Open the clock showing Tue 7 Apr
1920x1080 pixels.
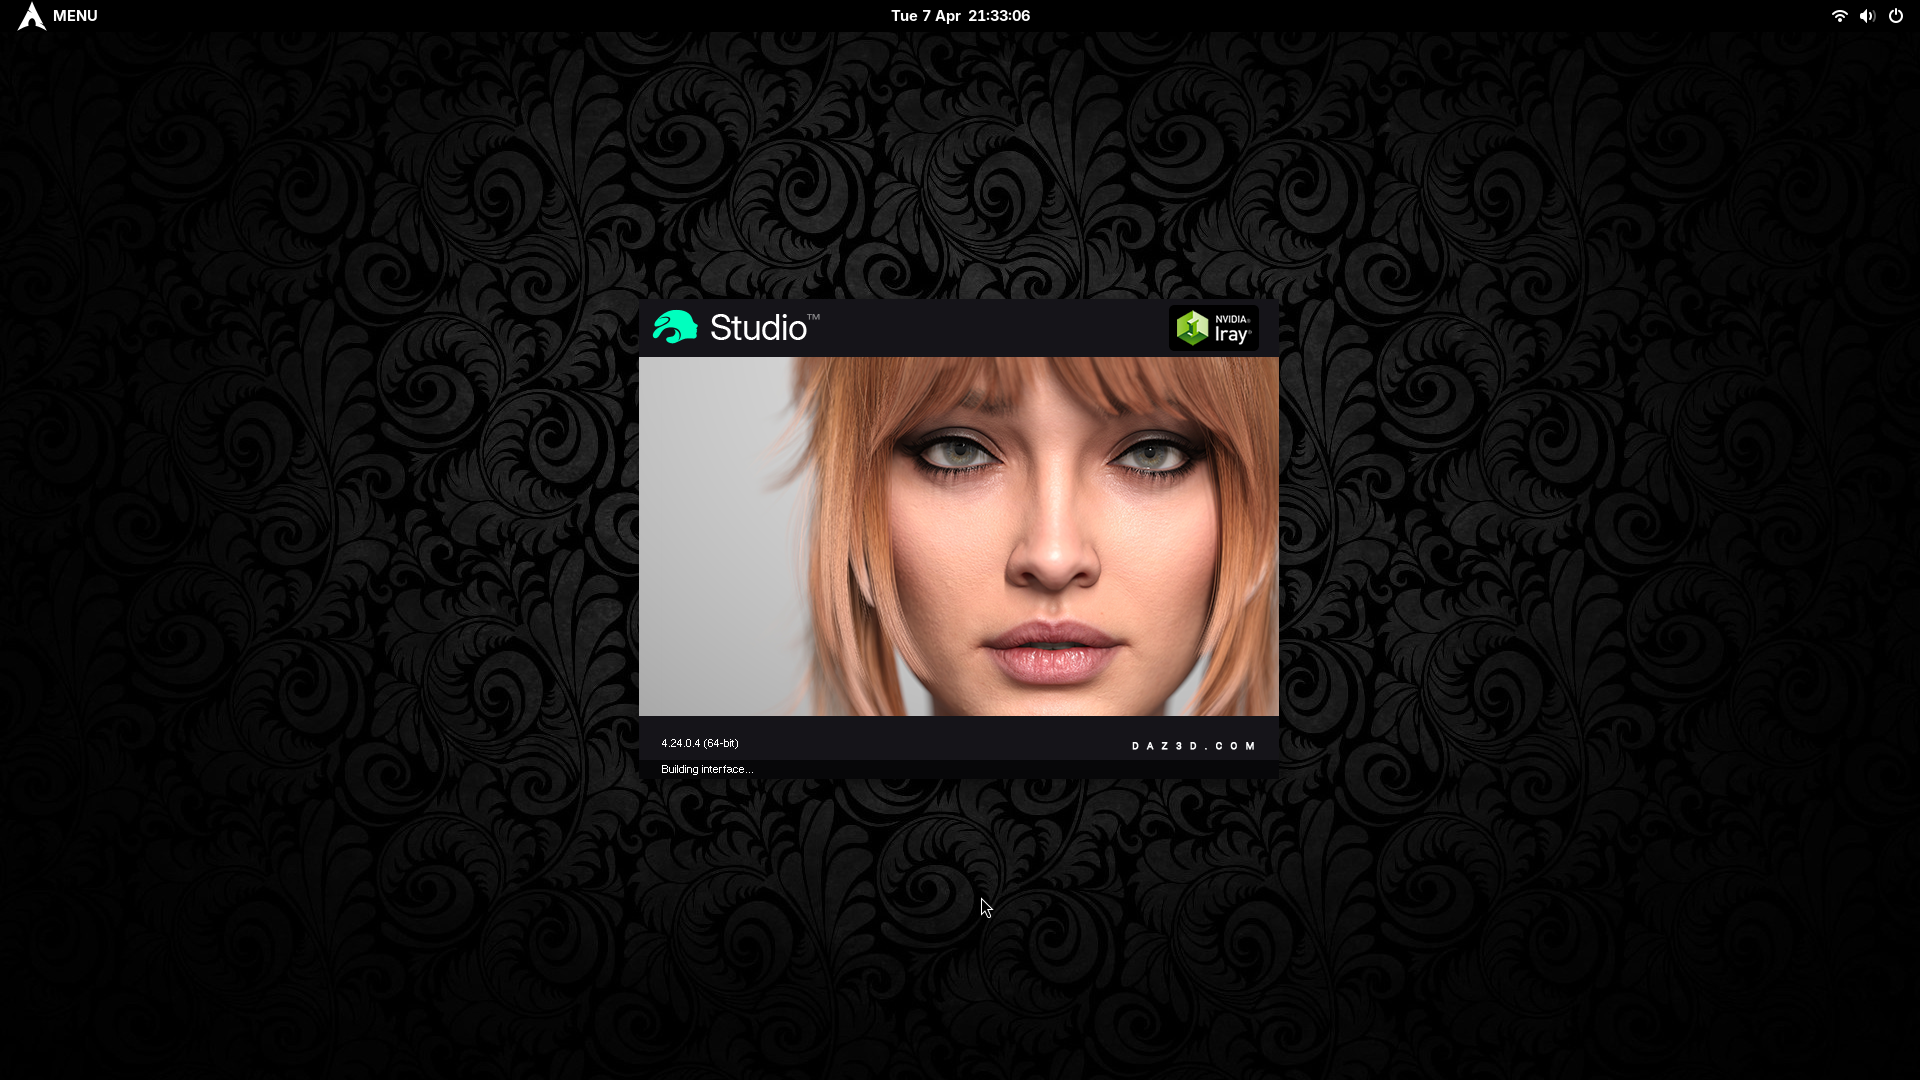coord(960,16)
